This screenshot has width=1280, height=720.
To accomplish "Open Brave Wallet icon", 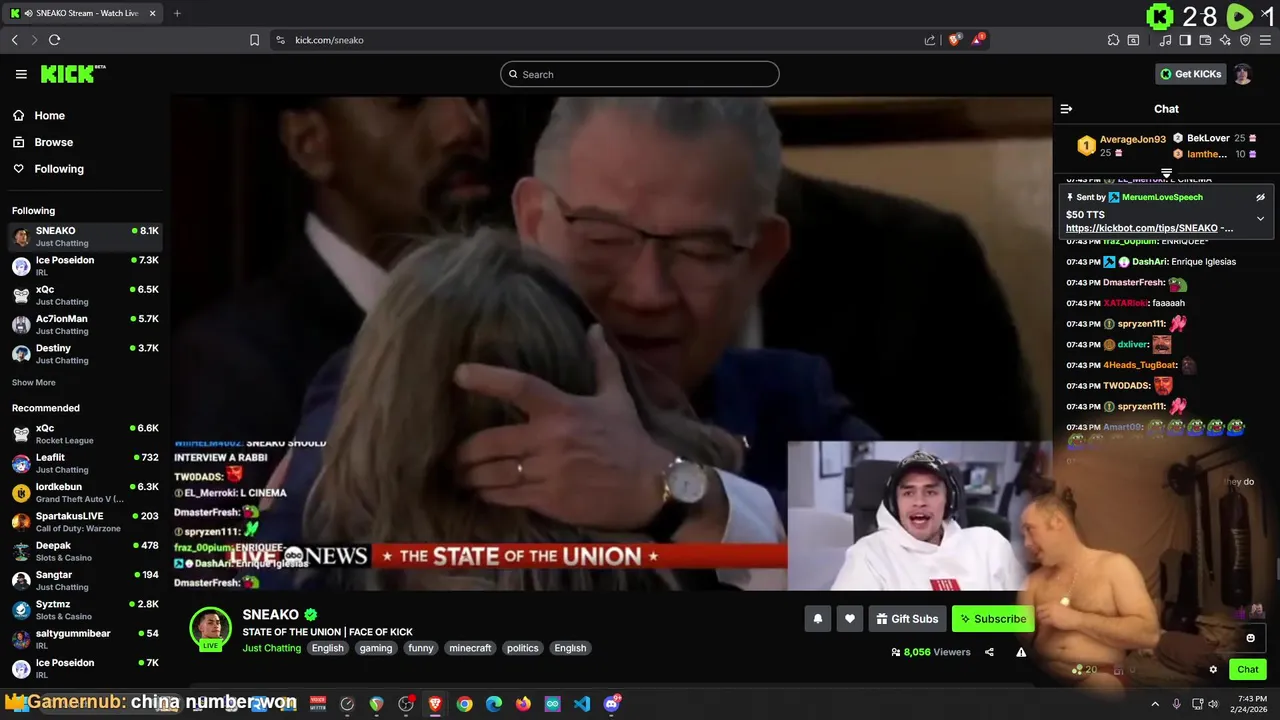I will (1205, 40).
